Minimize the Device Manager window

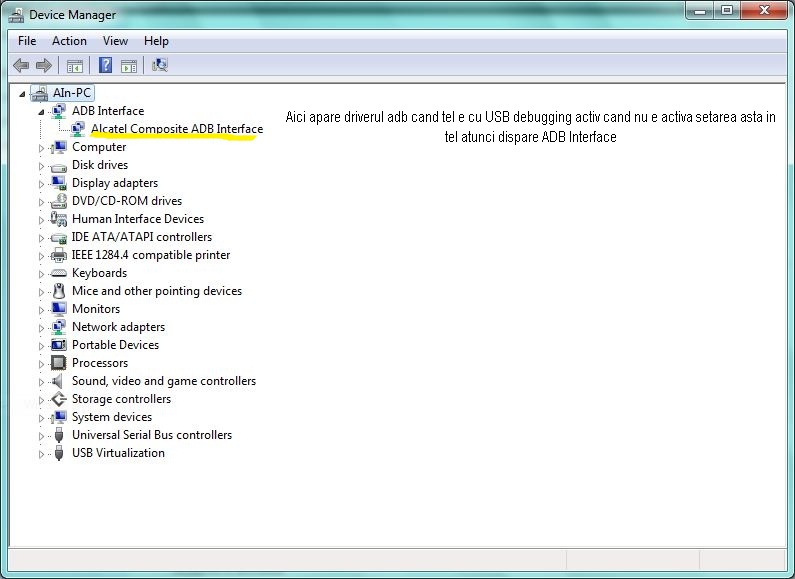(700, 11)
